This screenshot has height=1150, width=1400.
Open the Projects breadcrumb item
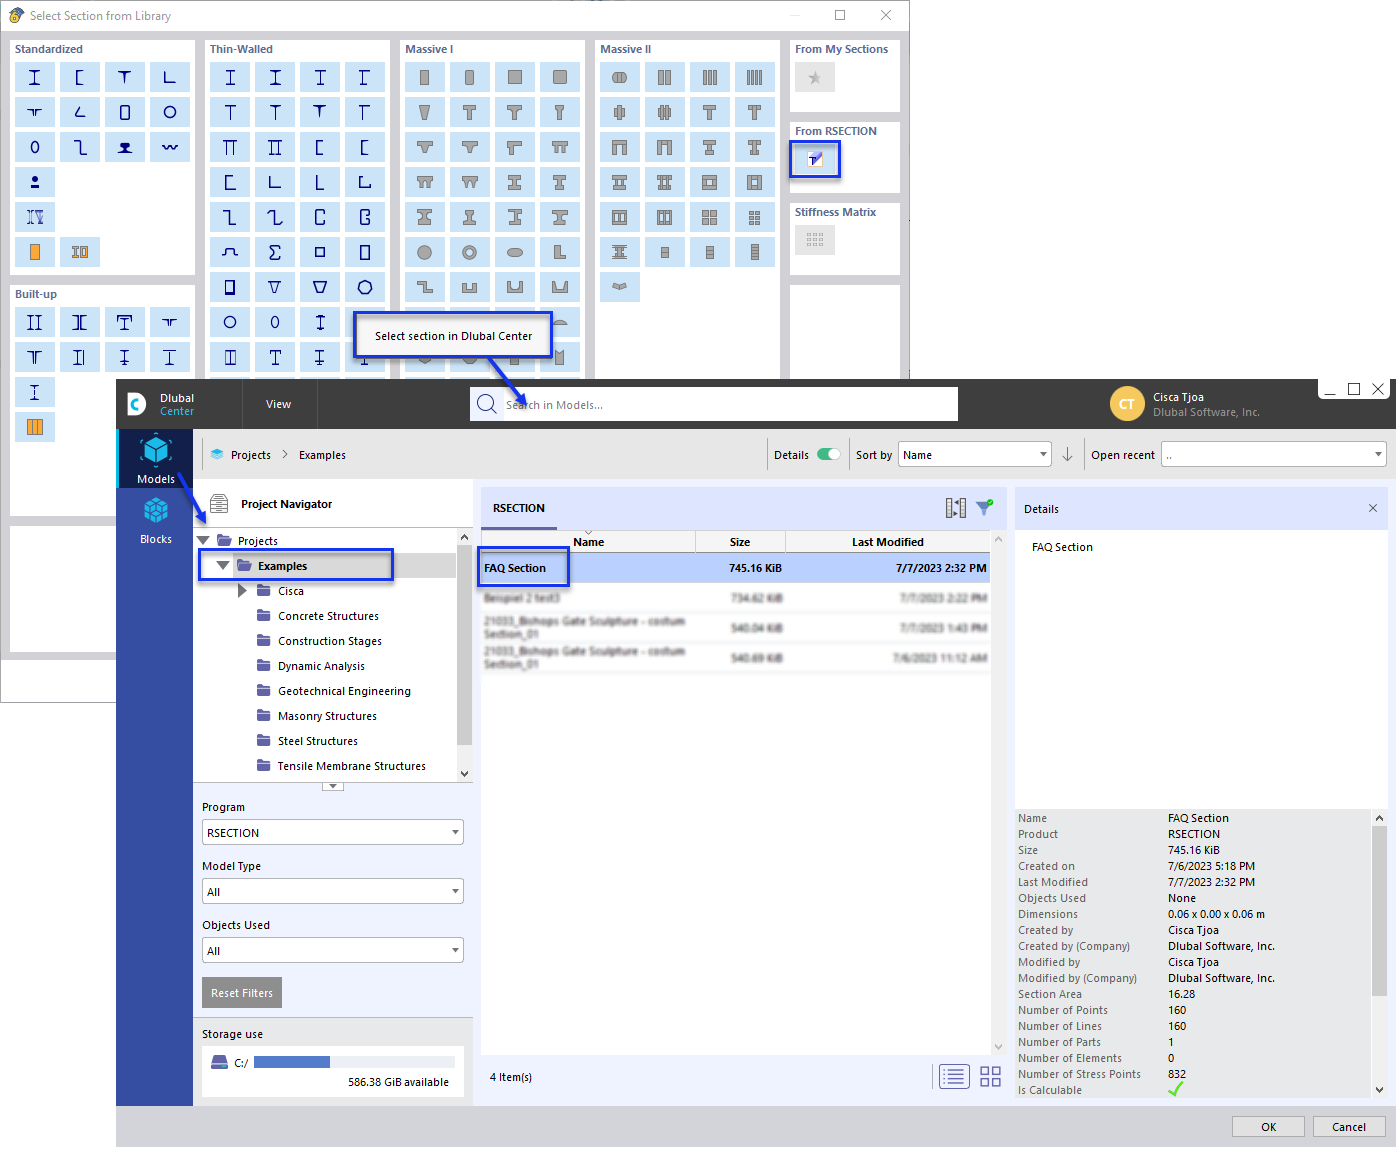(250, 454)
